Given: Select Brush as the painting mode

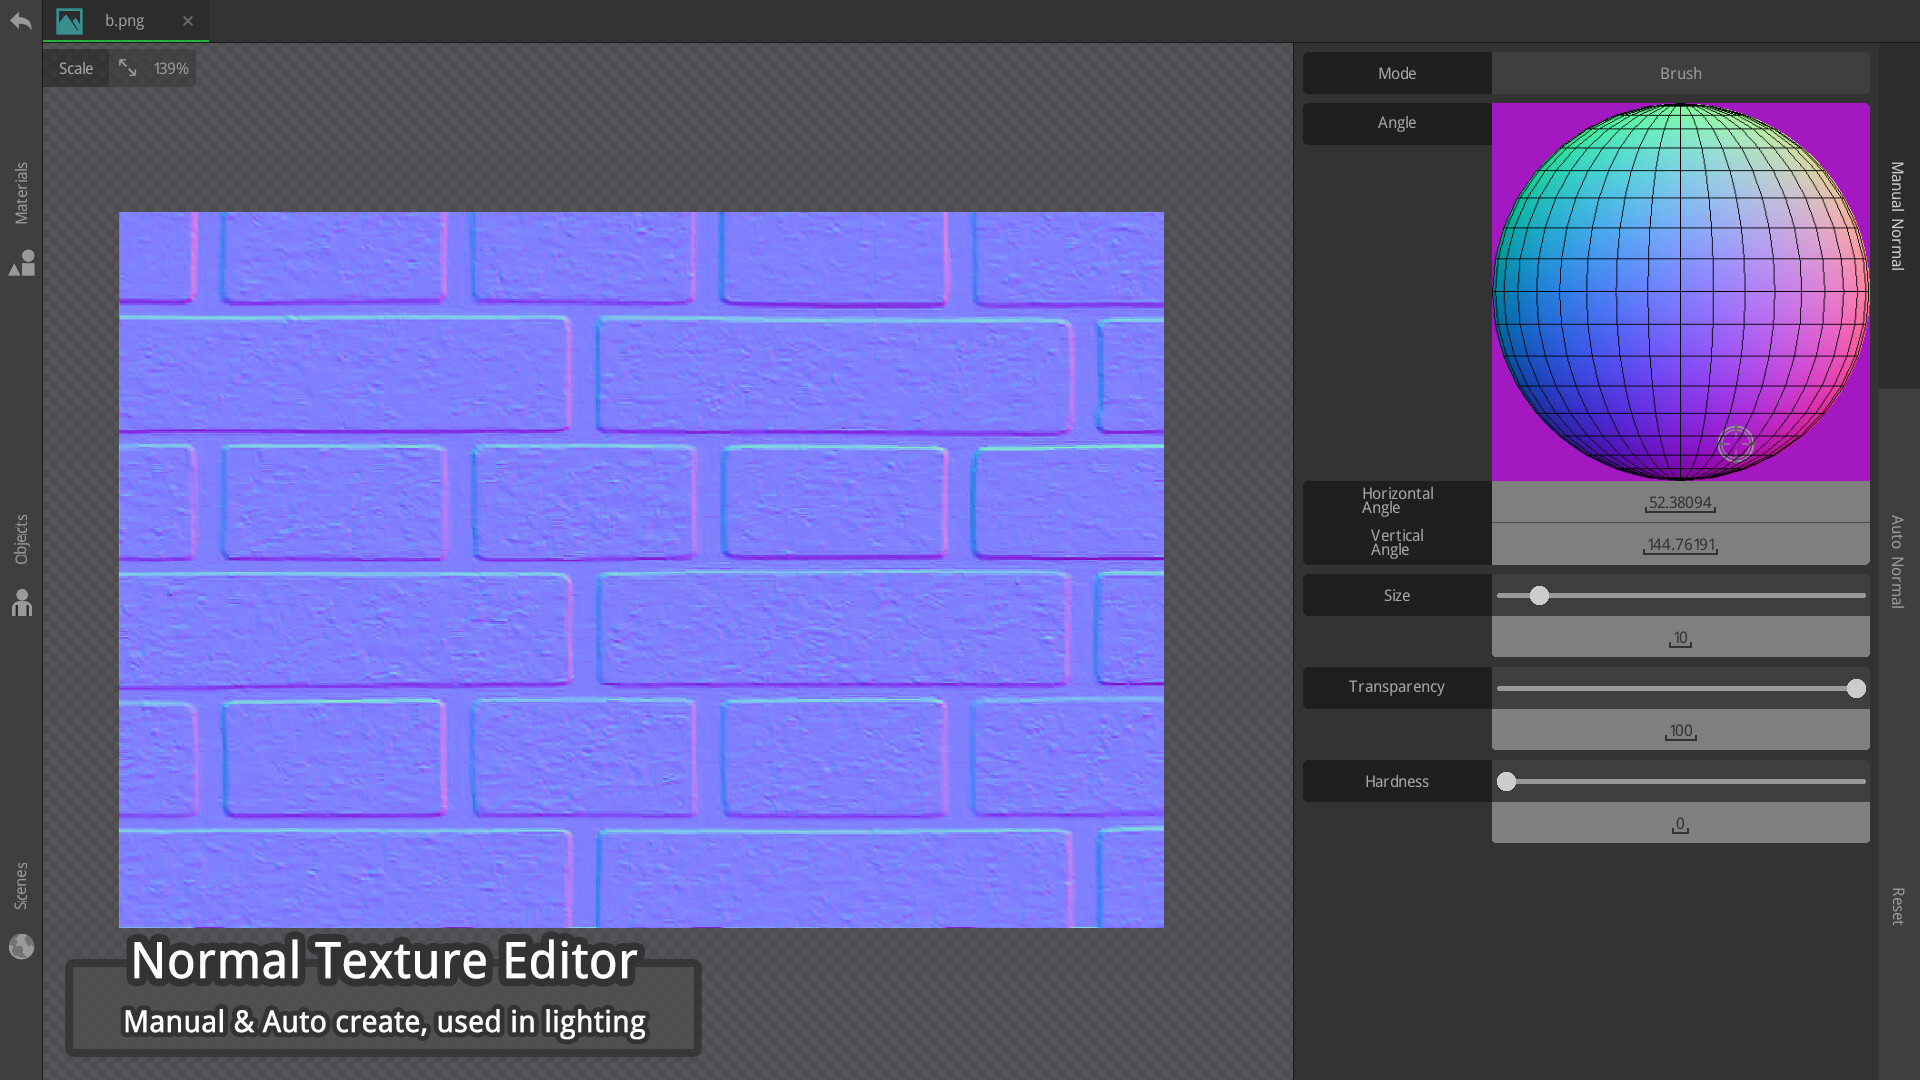Looking at the screenshot, I should (x=1680, y=73).
